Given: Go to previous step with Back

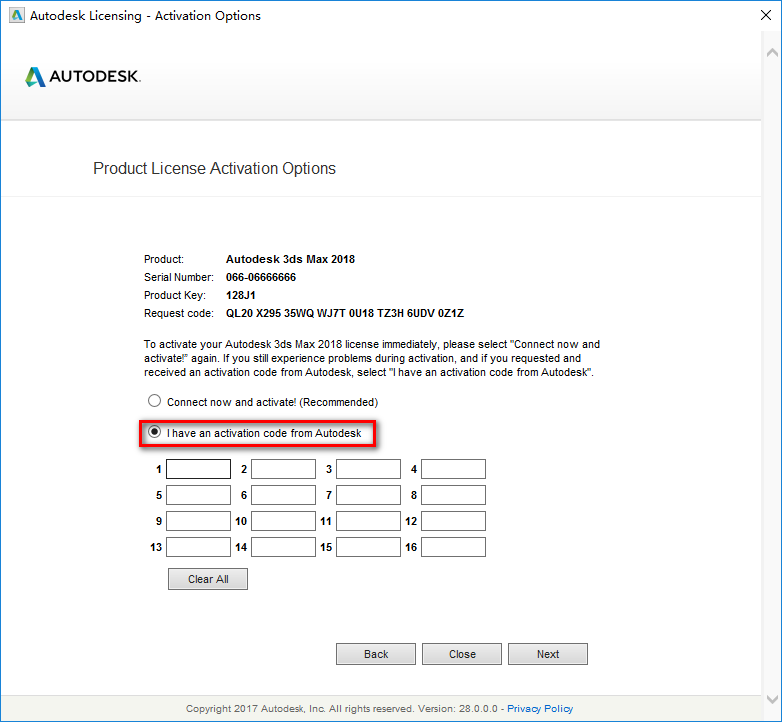Looking at the screenshot, I should 376,654.
